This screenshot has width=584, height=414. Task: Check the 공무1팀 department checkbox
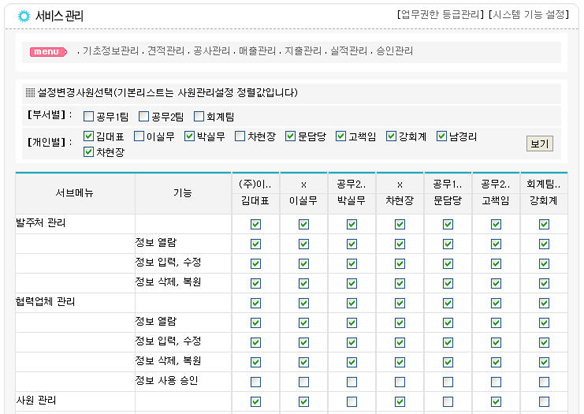(x=88, y=117)
